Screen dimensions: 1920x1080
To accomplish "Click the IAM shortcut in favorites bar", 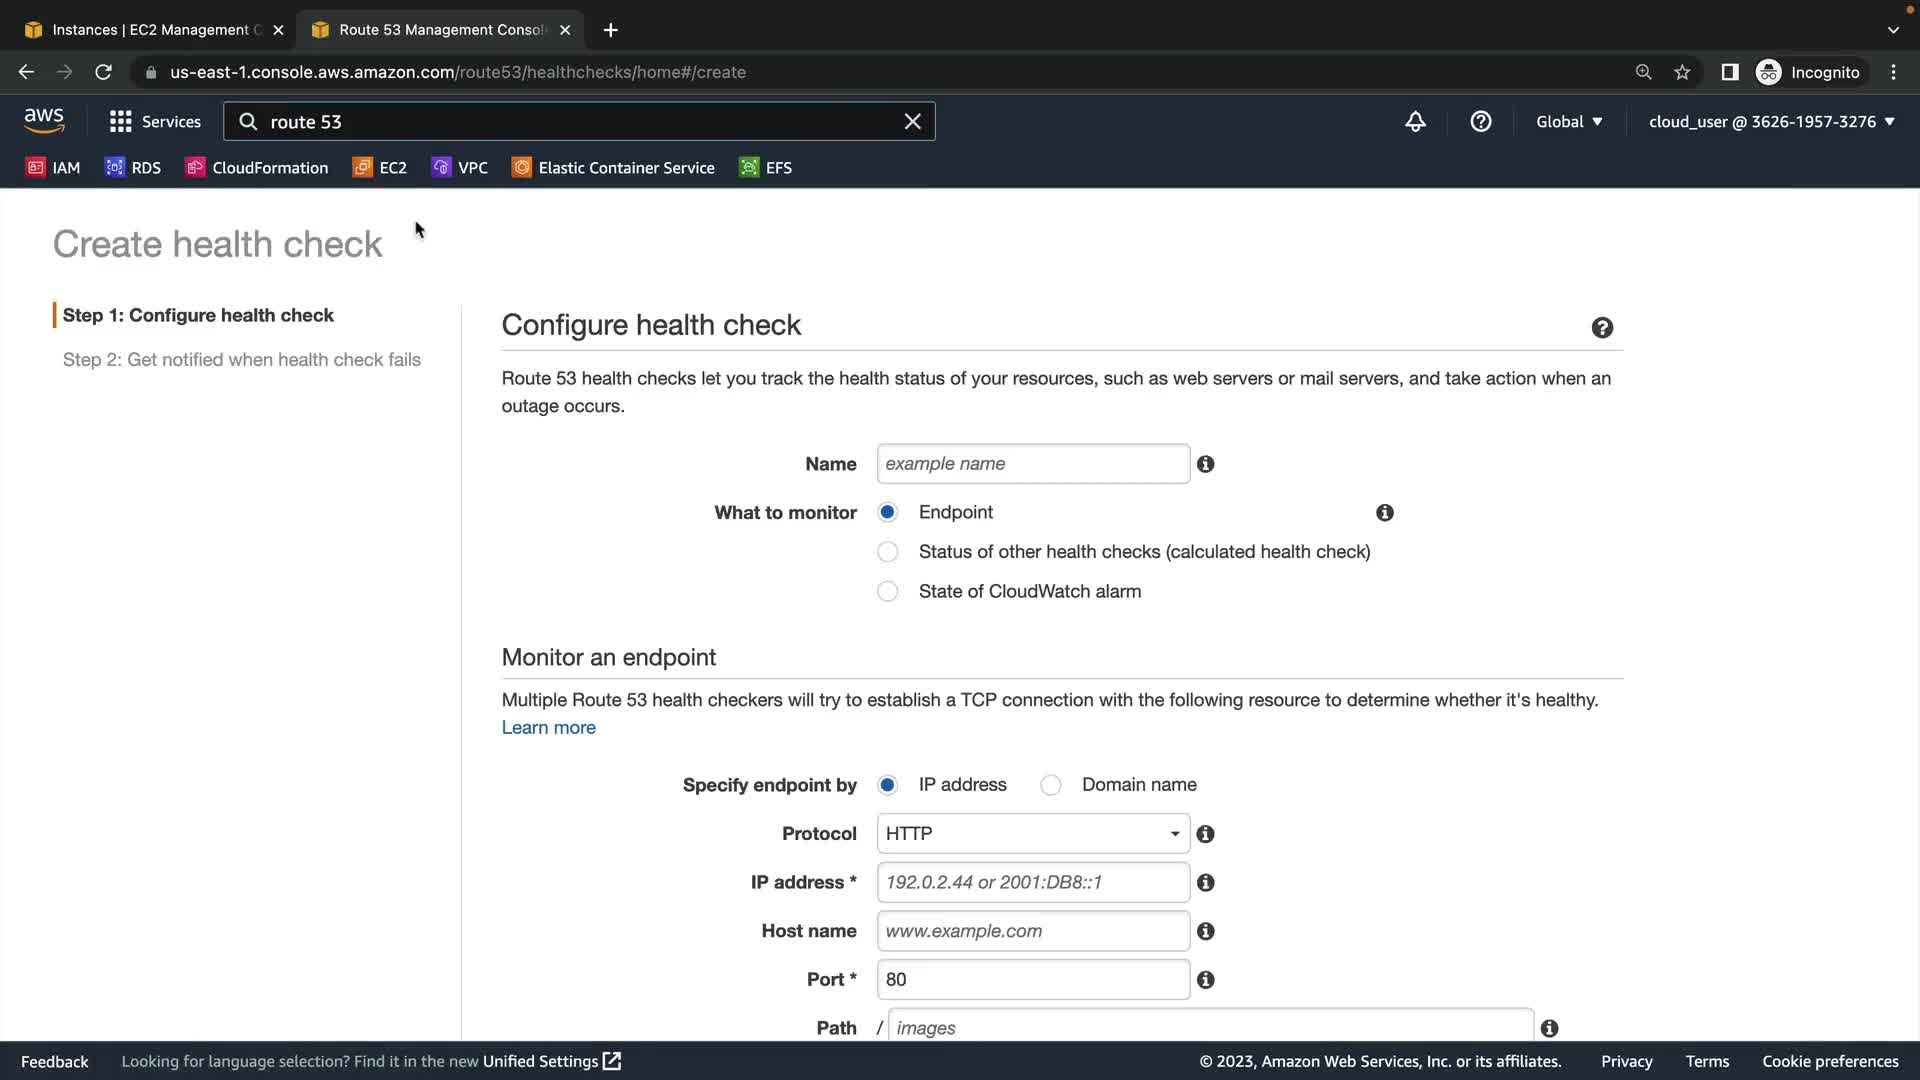I will [x=53, y=168].
